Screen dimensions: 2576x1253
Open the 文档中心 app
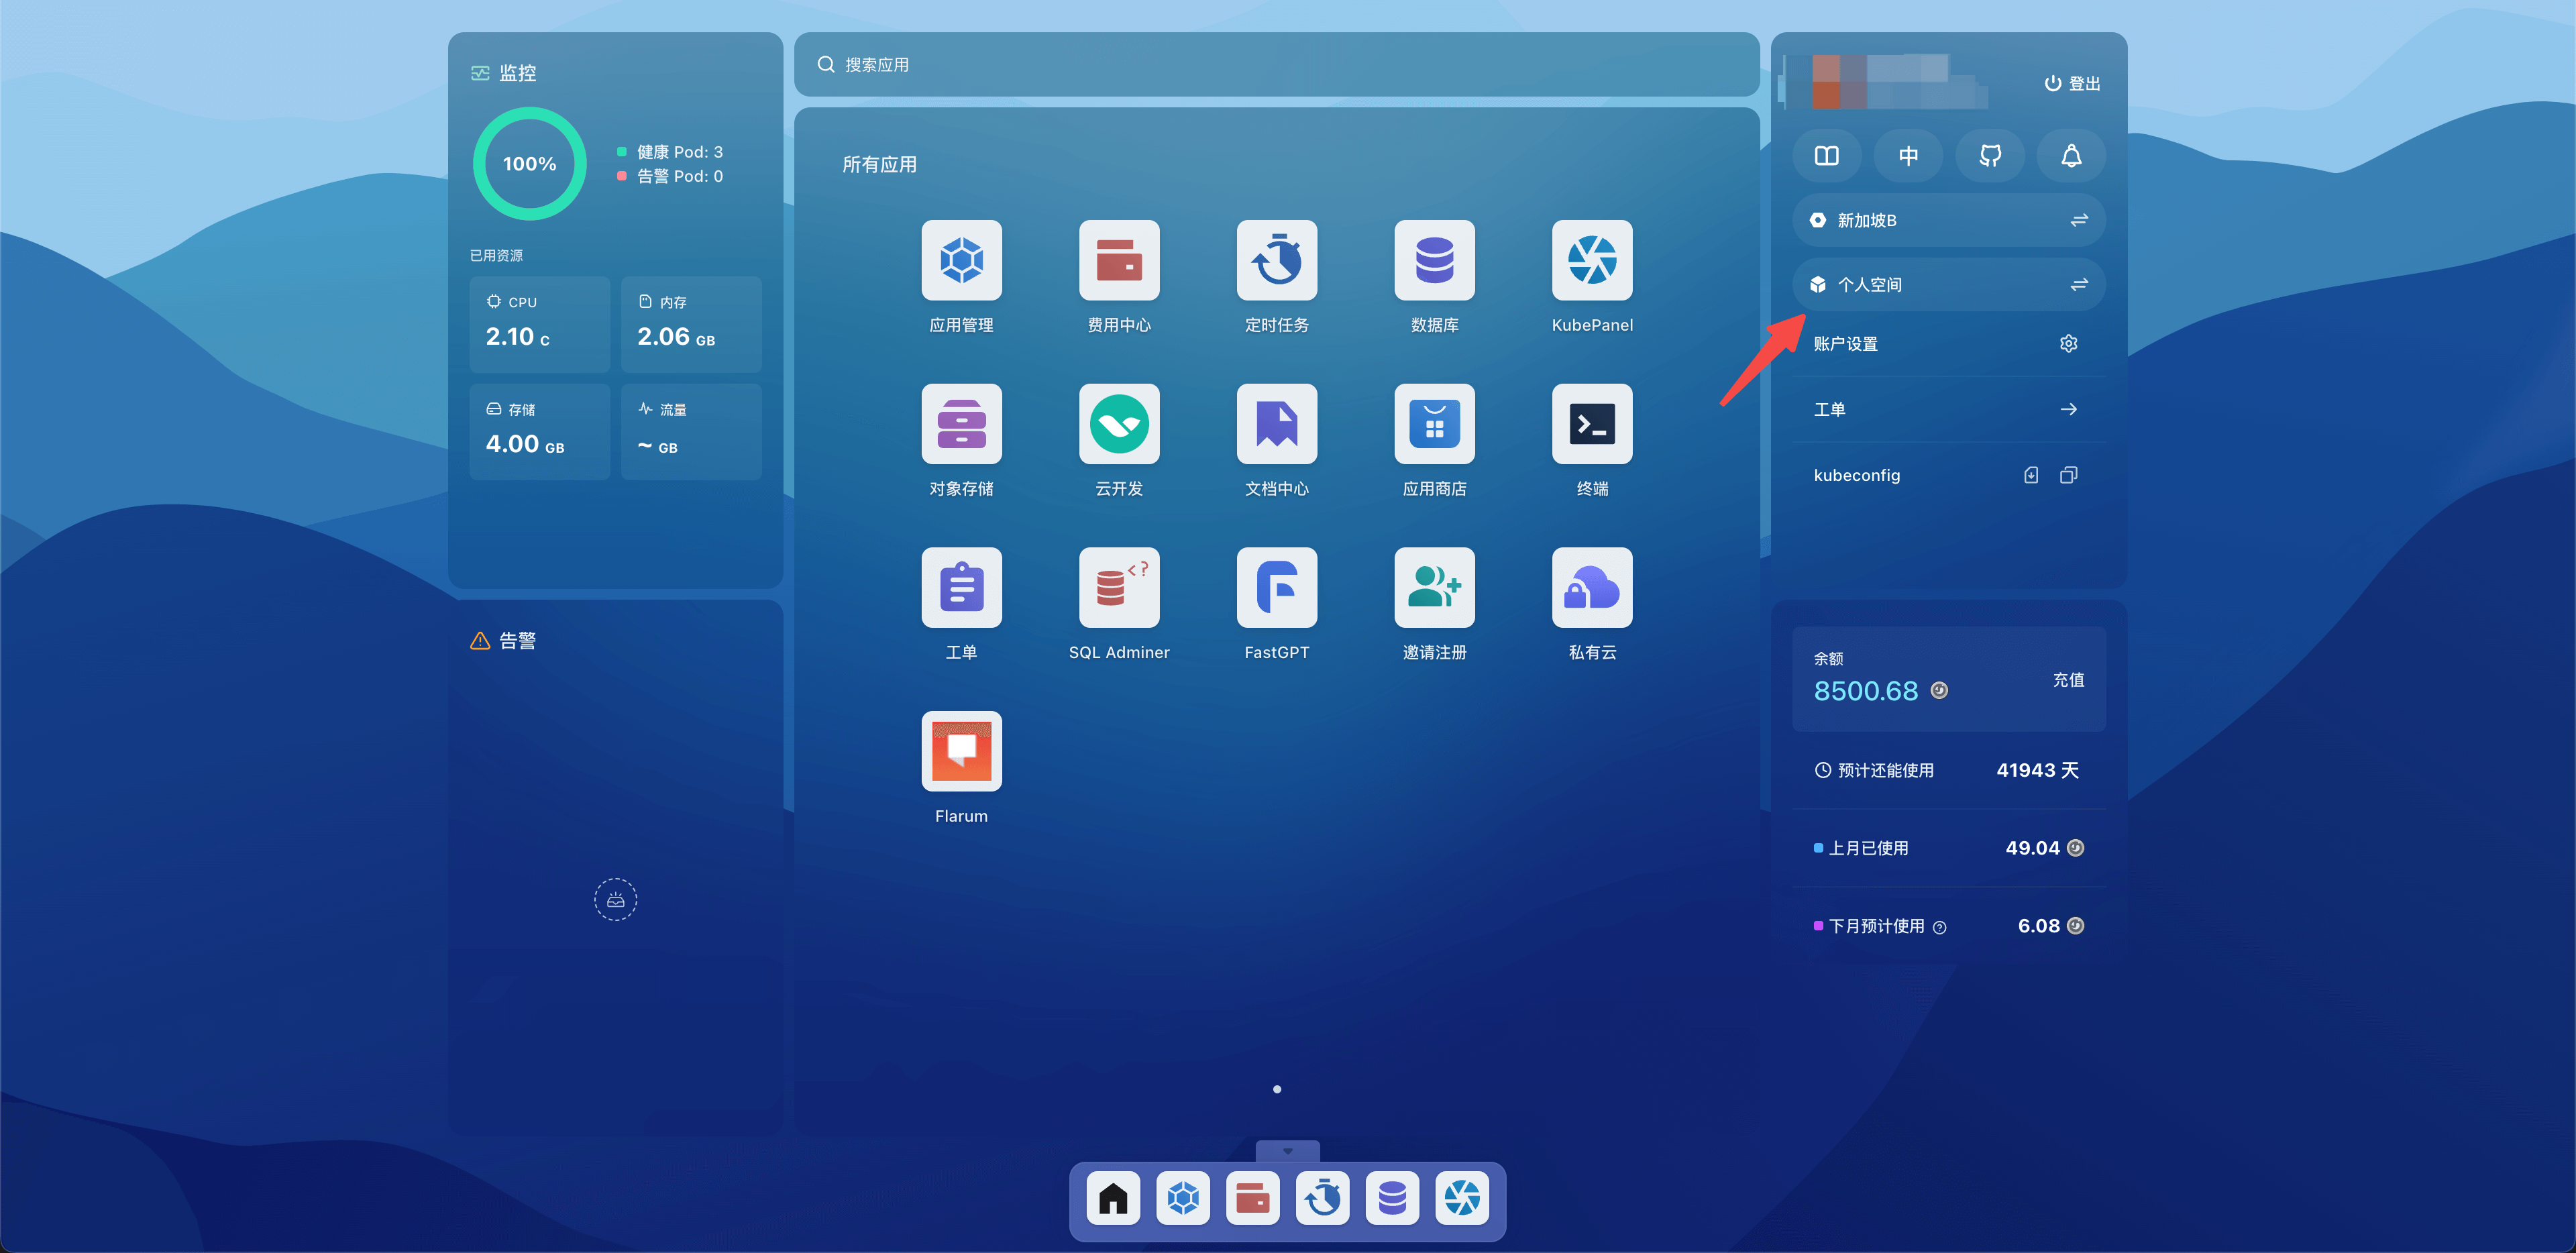tap(1277, 424)
